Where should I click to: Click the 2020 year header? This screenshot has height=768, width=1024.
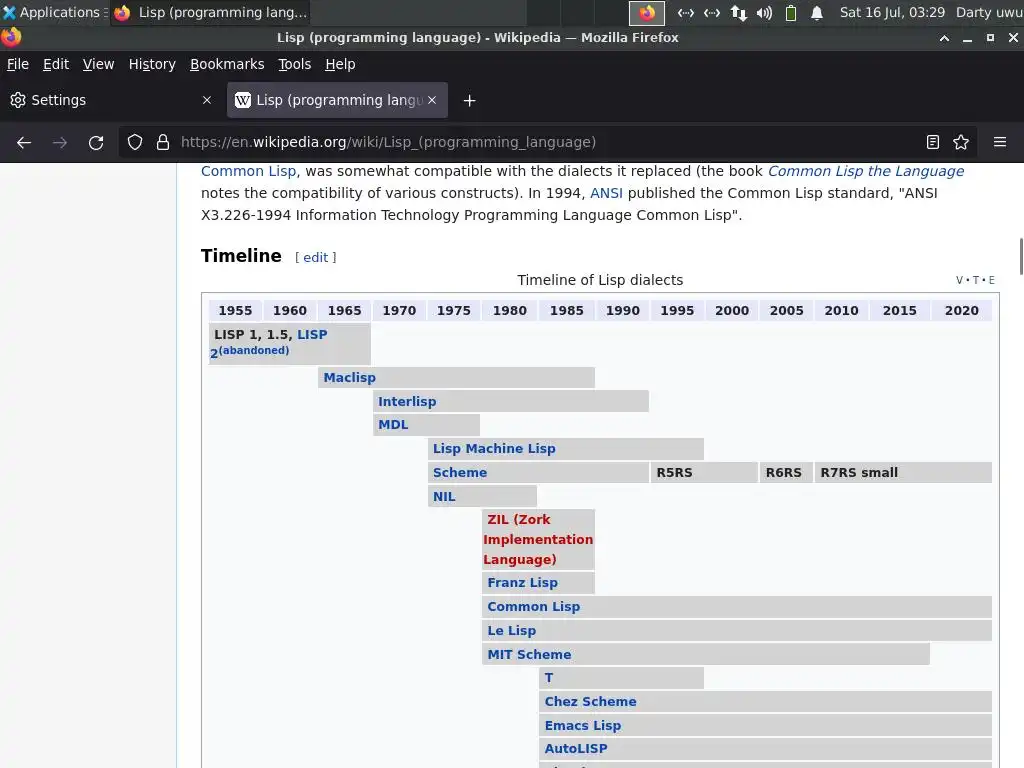click(x=961, y=311)
